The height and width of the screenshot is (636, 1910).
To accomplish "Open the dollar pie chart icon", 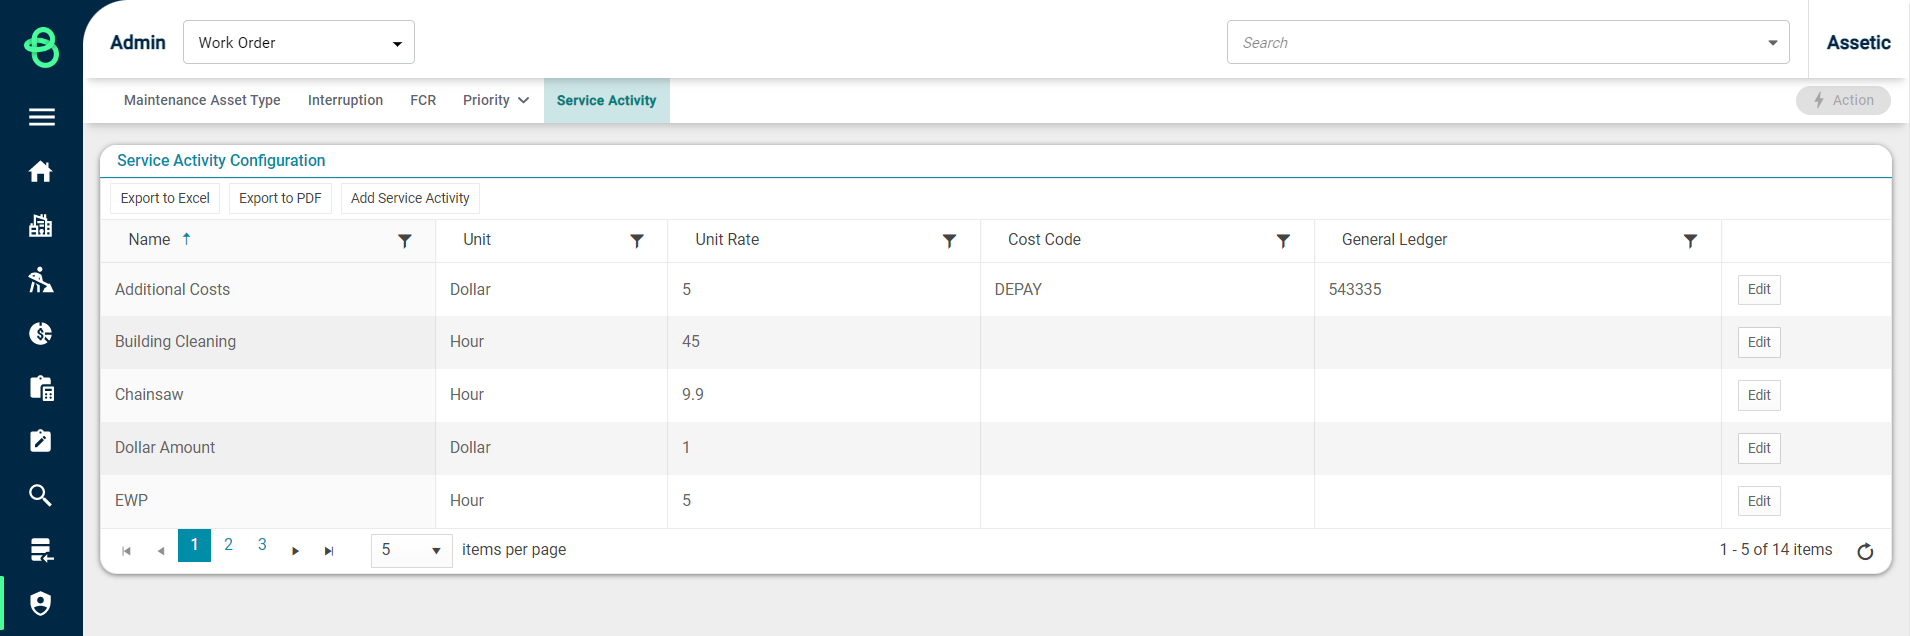I will point(41,333).
